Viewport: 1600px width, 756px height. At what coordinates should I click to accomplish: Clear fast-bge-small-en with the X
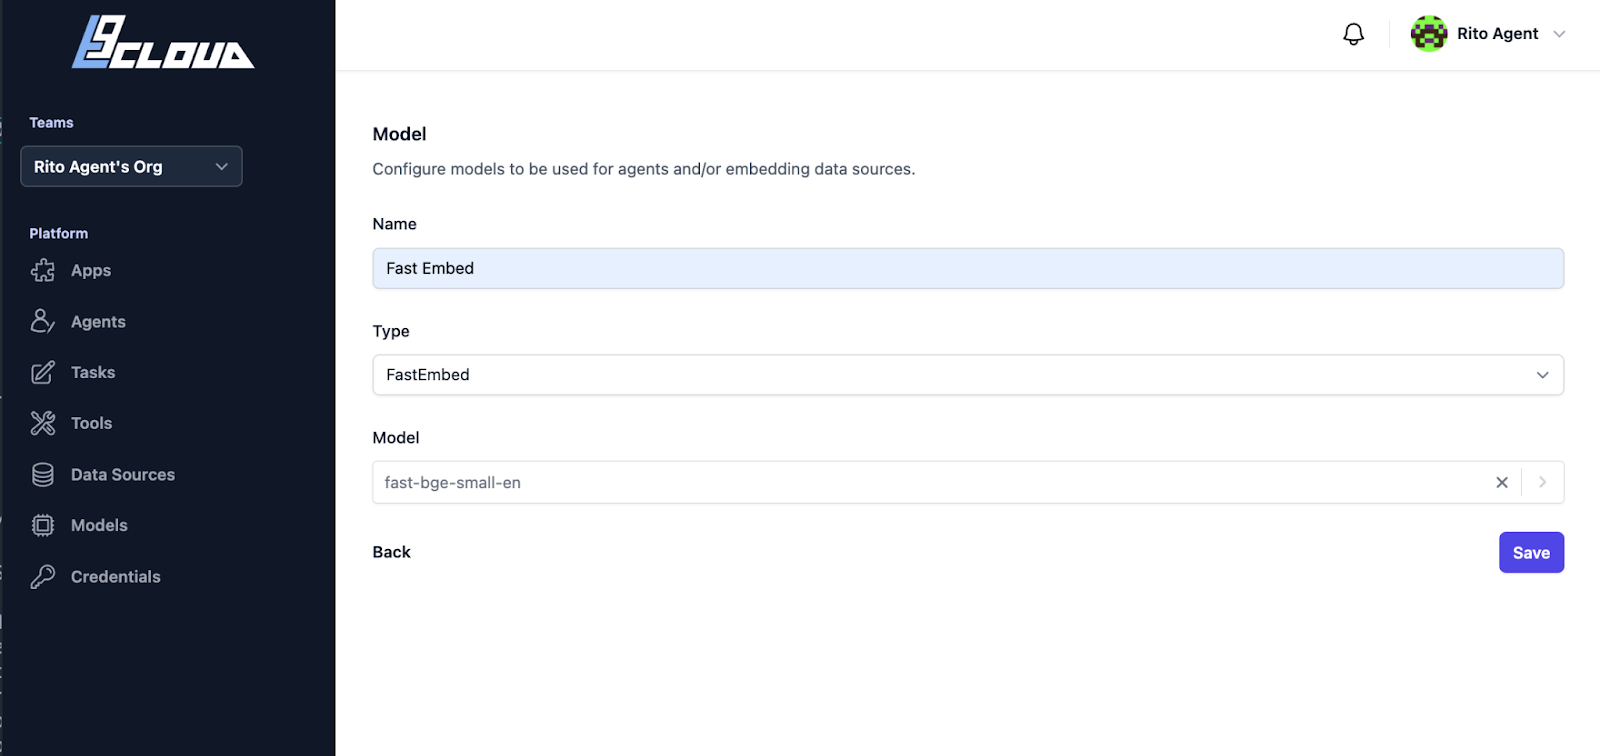(x=1502, y=482)
